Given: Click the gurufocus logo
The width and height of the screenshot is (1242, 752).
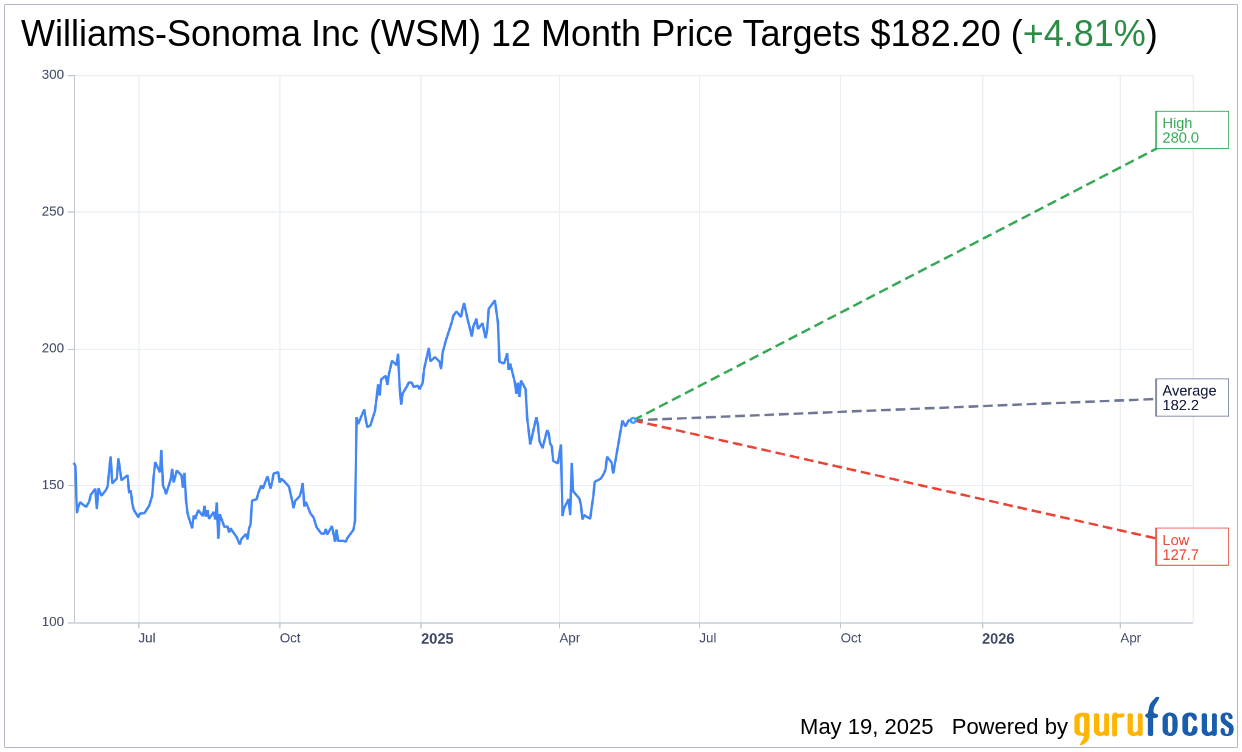Looking at the screenshot, I should pyautogui.click(x=1153, y=722).
